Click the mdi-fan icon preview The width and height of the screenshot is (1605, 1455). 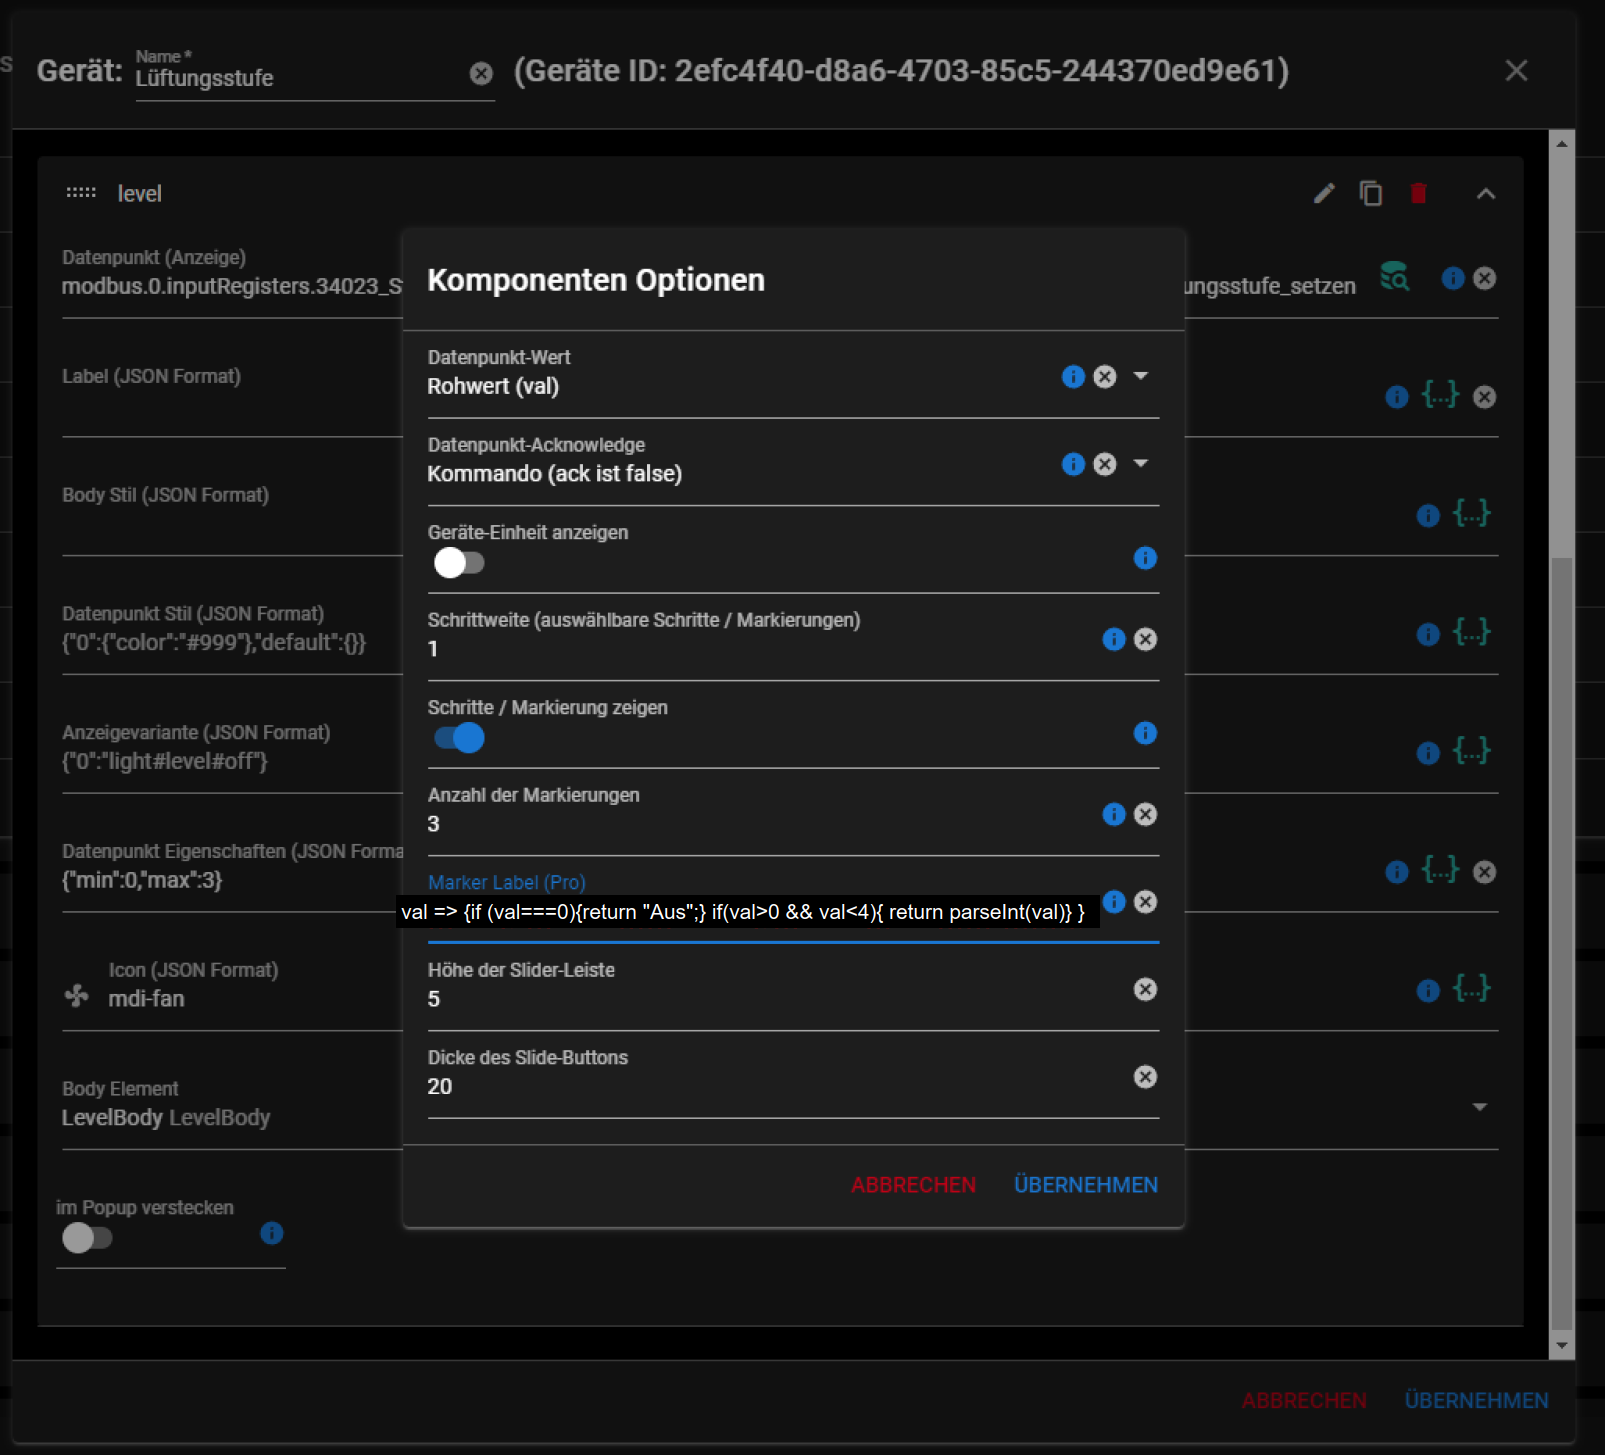(x=76, y=995)
